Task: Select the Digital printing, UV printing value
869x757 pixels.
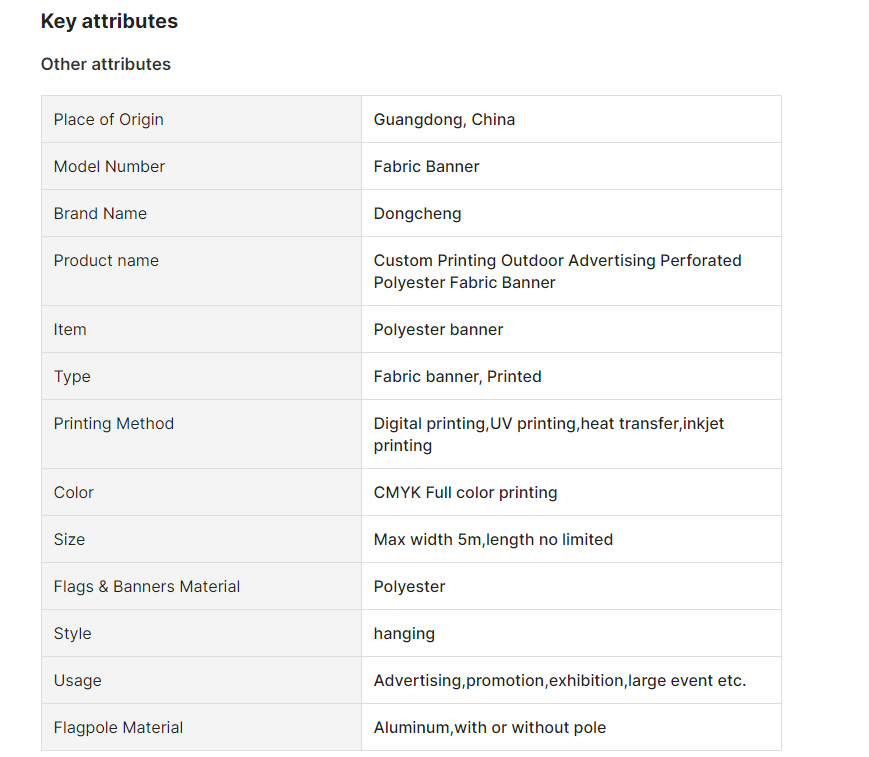Action: [x=549, y=434]
